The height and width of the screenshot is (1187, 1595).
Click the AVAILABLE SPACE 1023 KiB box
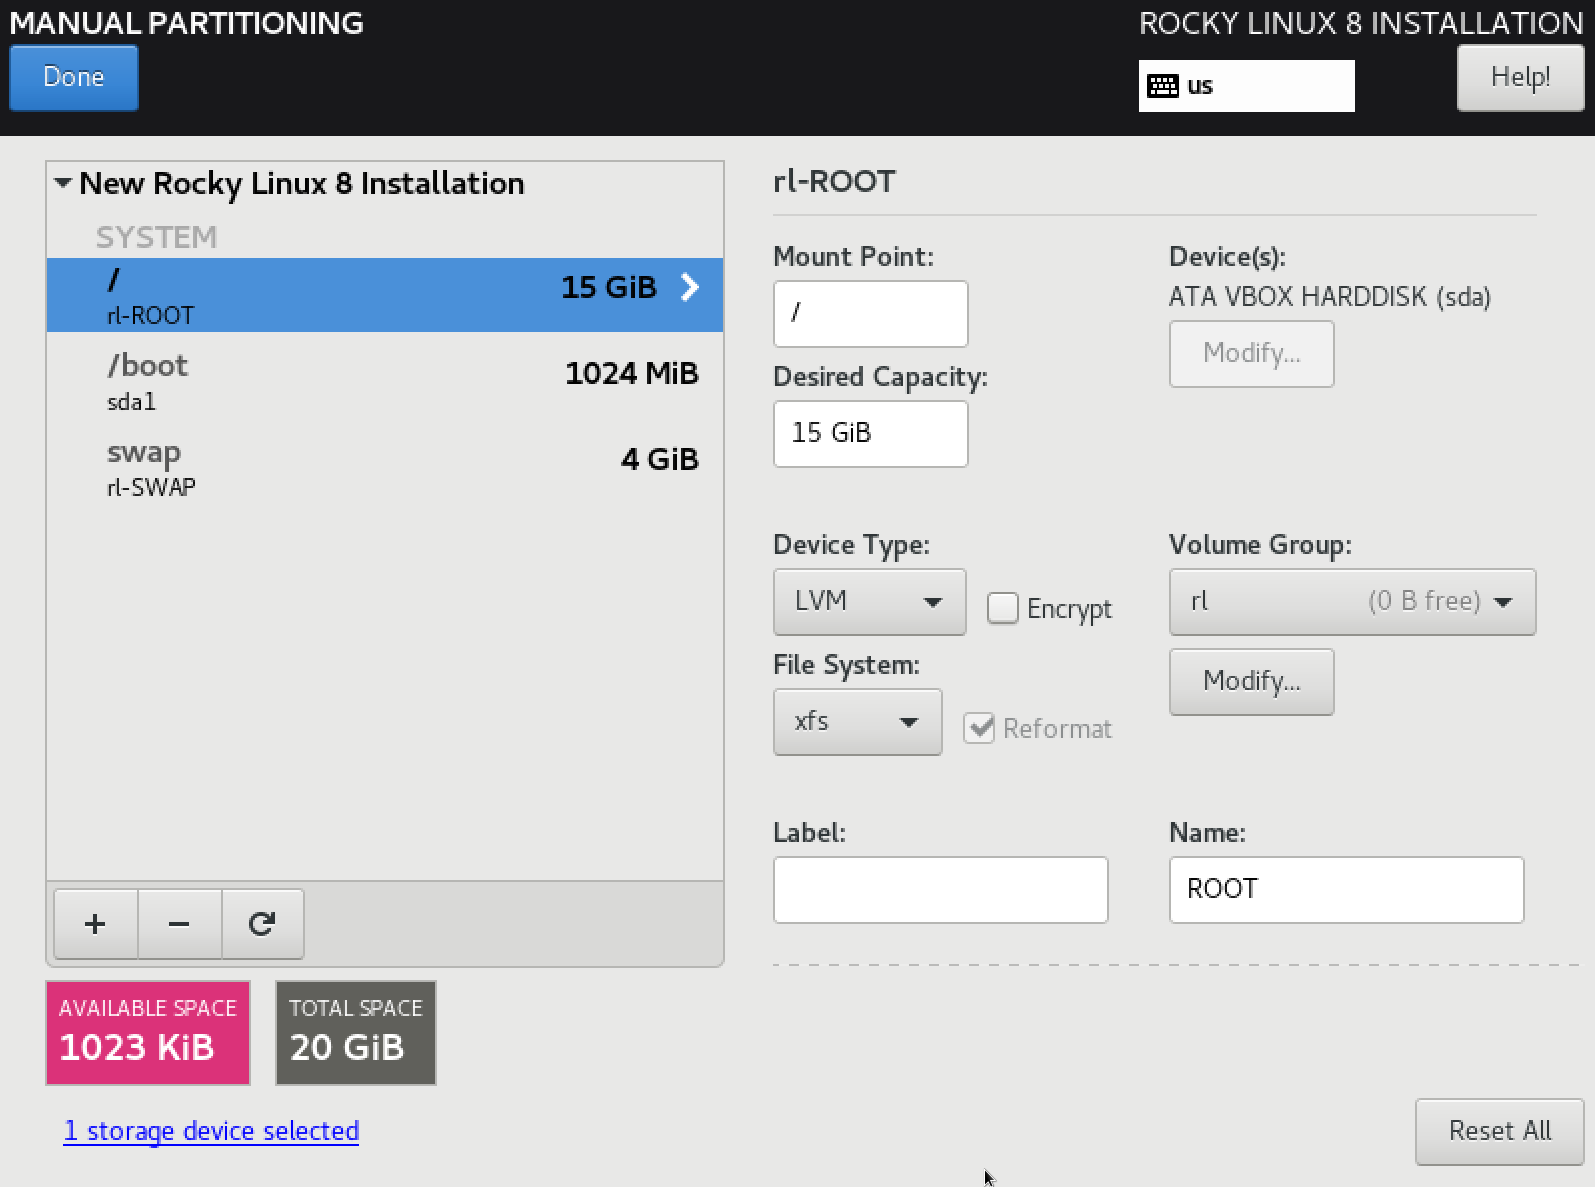coord(148,1033)
